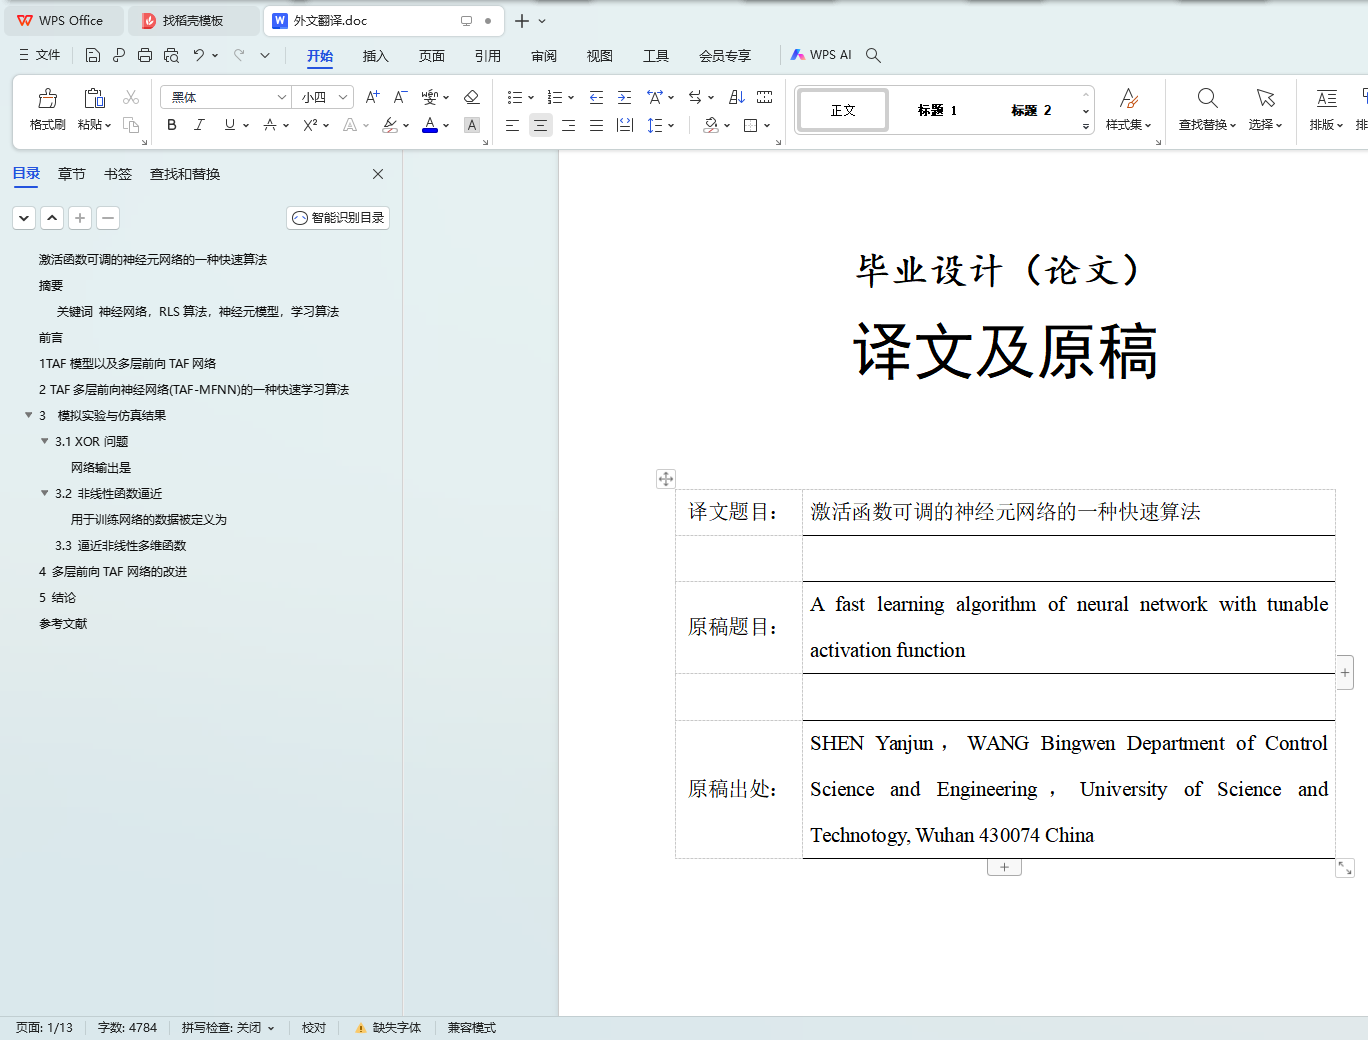Switch to the 页面 (Page) ribbon tab
Viewport: 1368px width, 1040px height.
pos(431,56)
